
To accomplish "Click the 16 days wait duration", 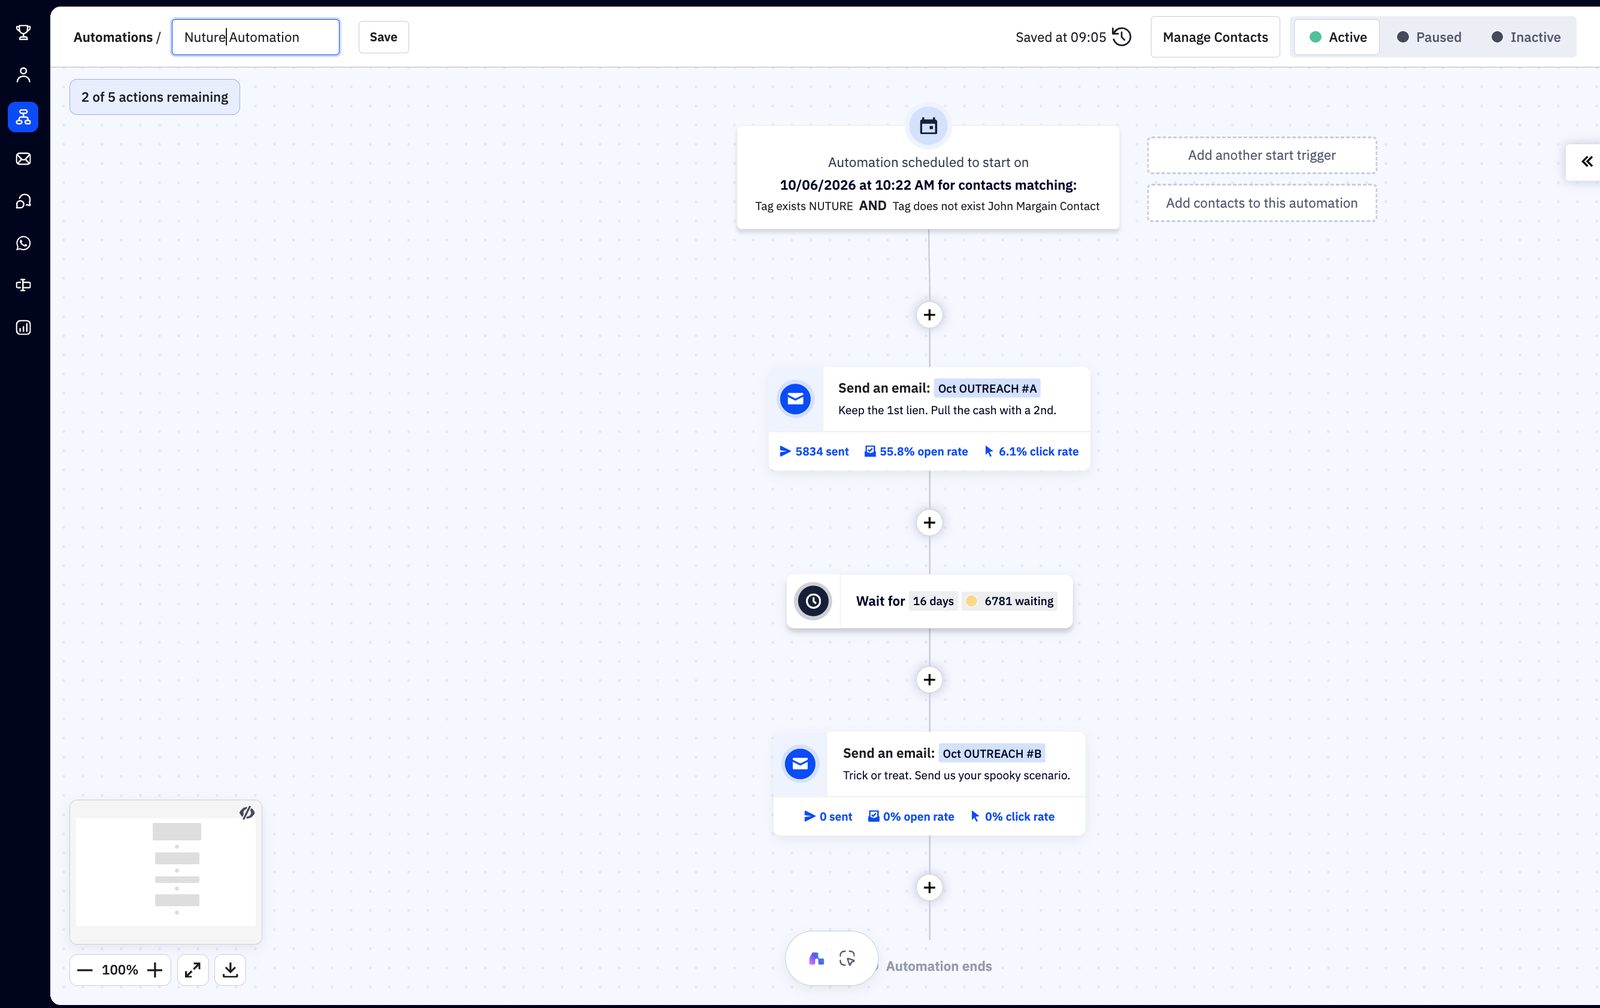I will [x=933, y=601].
